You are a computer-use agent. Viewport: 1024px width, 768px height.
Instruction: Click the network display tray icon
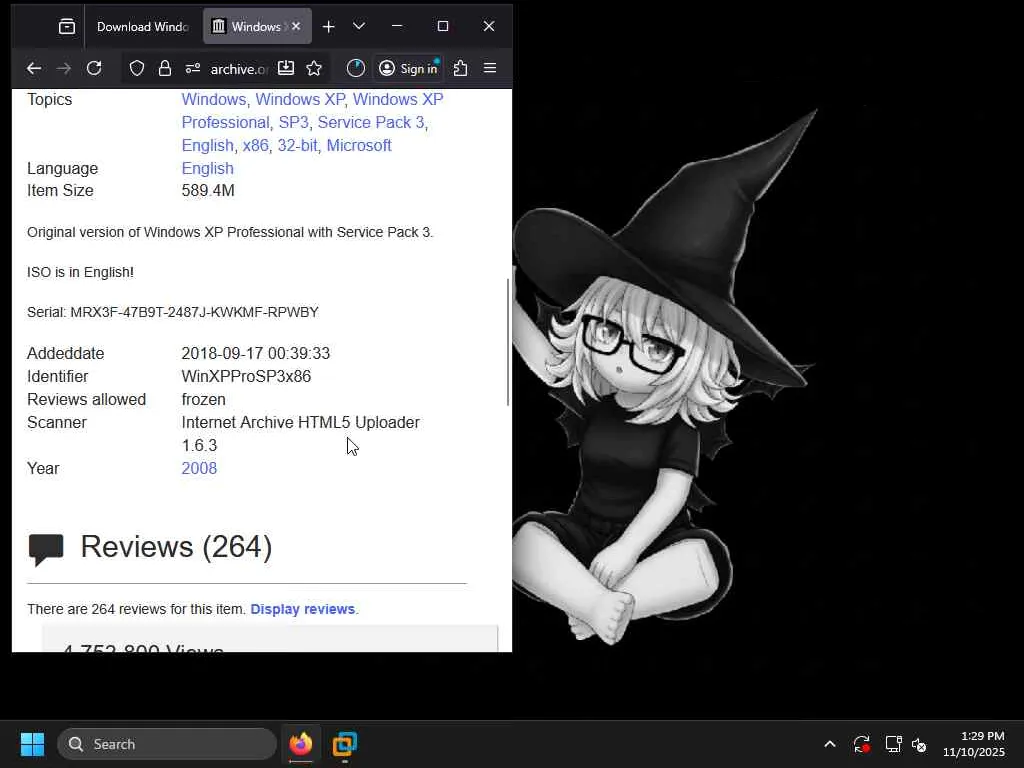(x=893, y=744)
